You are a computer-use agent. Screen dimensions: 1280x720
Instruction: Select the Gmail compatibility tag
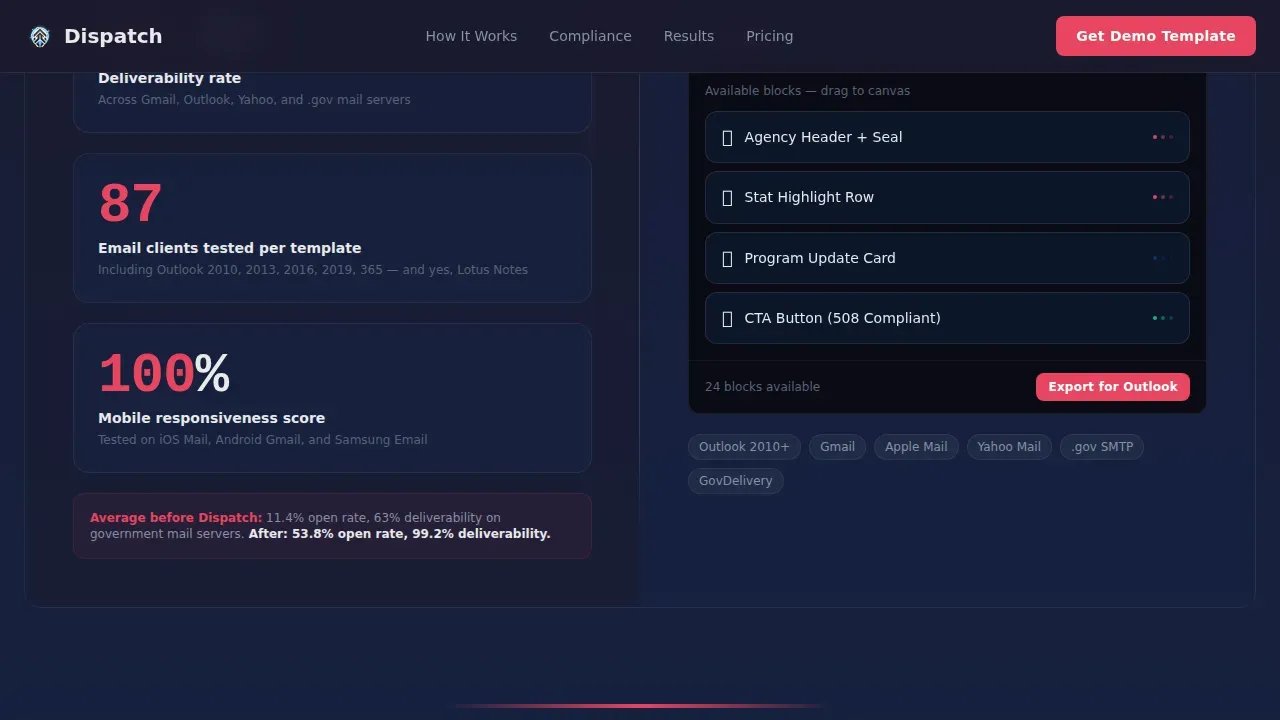pos(837,447)
